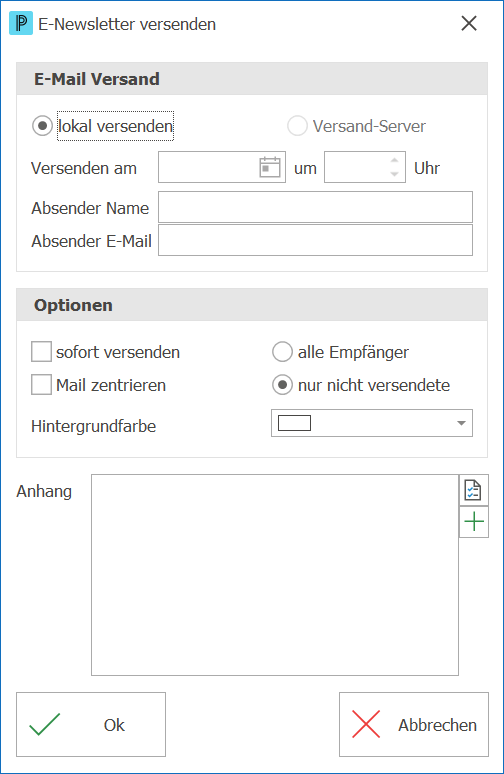Enable the 'sofort versenden' checkbox
504x774 pixels.
(41, 352)
